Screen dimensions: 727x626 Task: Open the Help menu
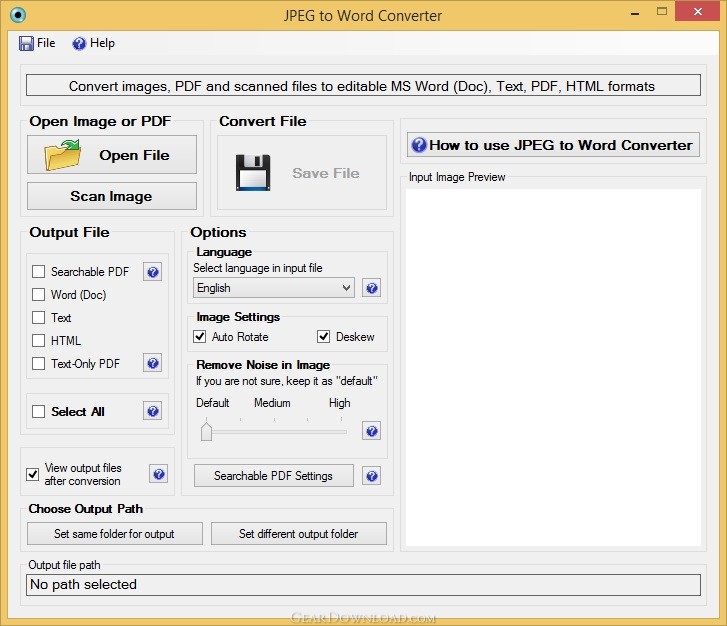point(93,43)
